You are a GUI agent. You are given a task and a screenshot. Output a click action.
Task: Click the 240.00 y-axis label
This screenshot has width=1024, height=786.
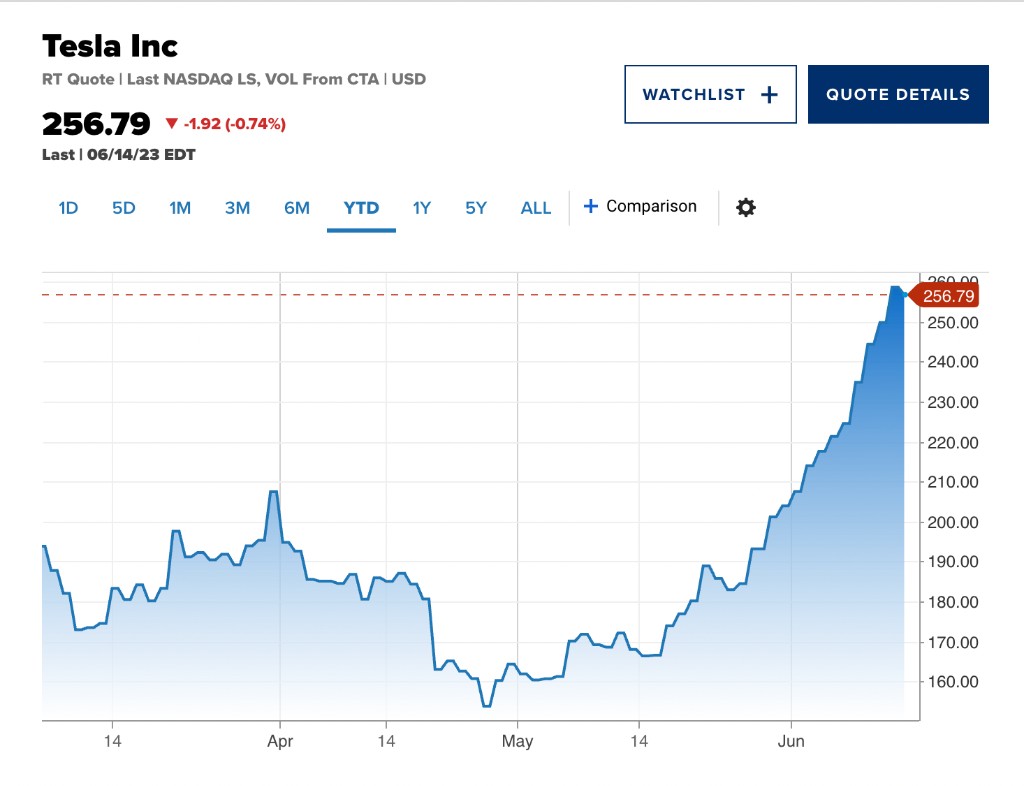point(953,362)
